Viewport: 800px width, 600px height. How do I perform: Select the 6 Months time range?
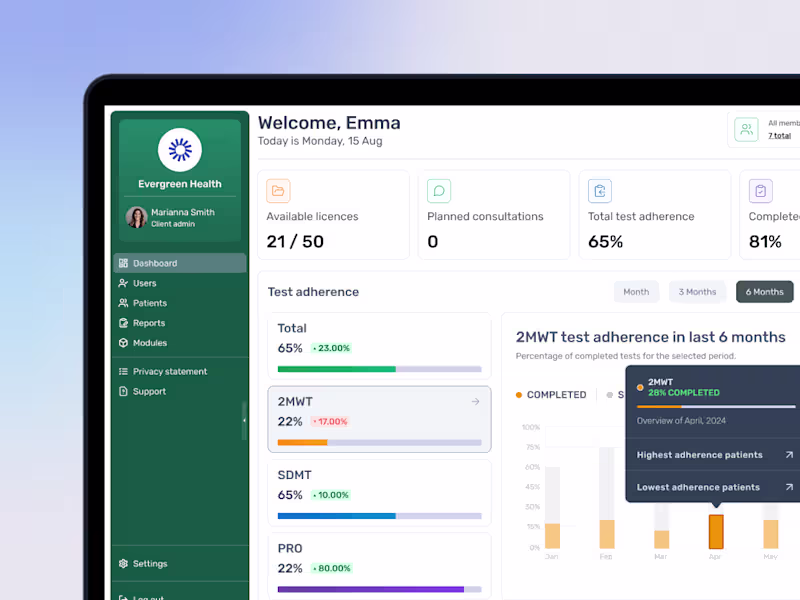pyautogui.click(x=764, y=292)
